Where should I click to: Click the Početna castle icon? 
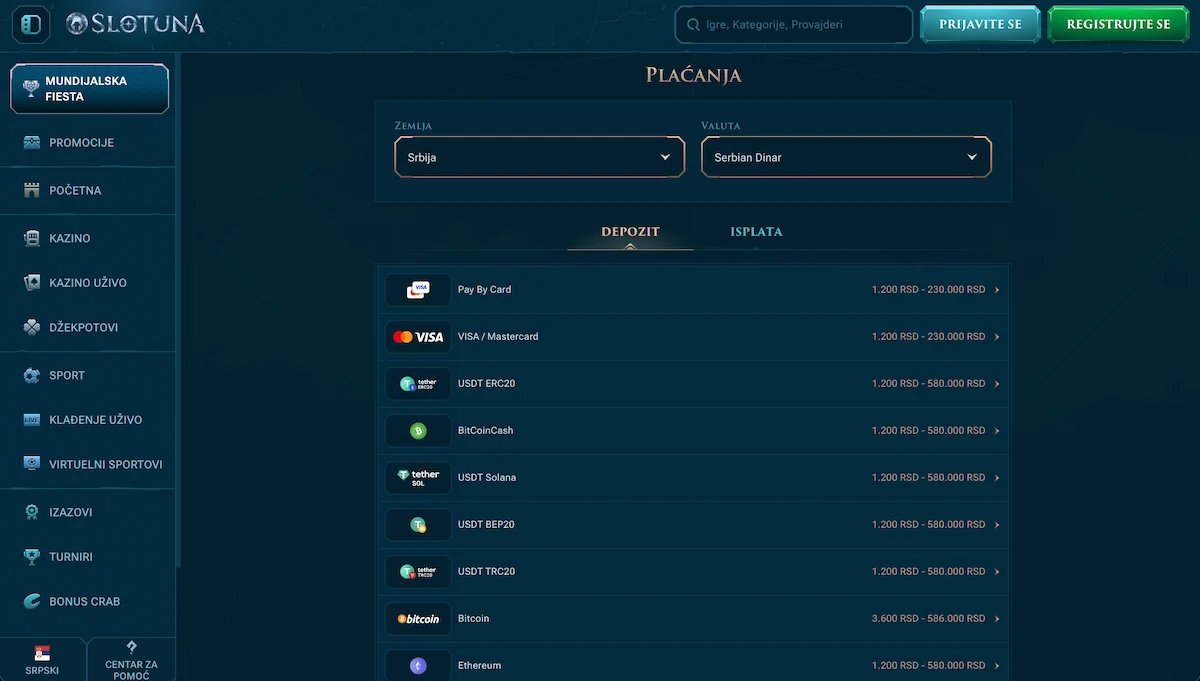tap(31, 190)
